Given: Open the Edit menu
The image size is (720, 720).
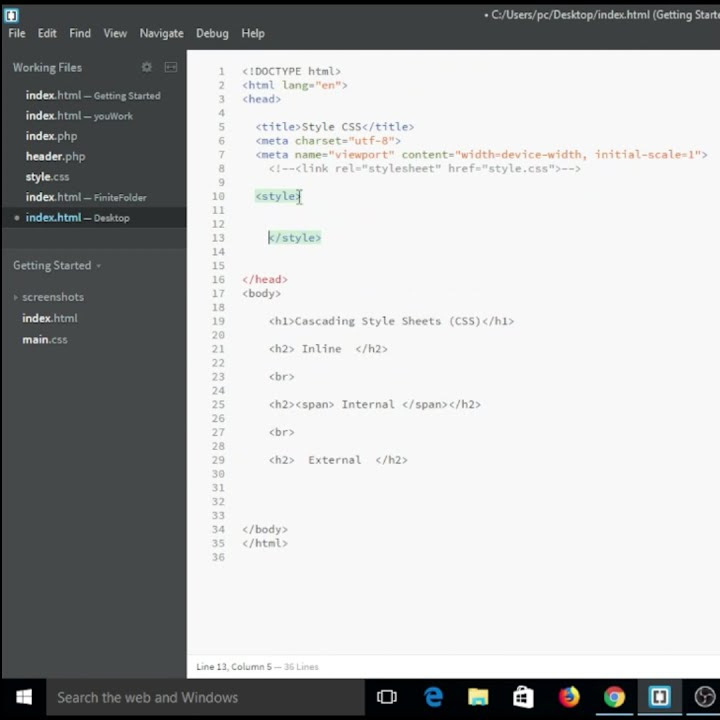Looking at the screenshot, I should (x=47, y=33).
